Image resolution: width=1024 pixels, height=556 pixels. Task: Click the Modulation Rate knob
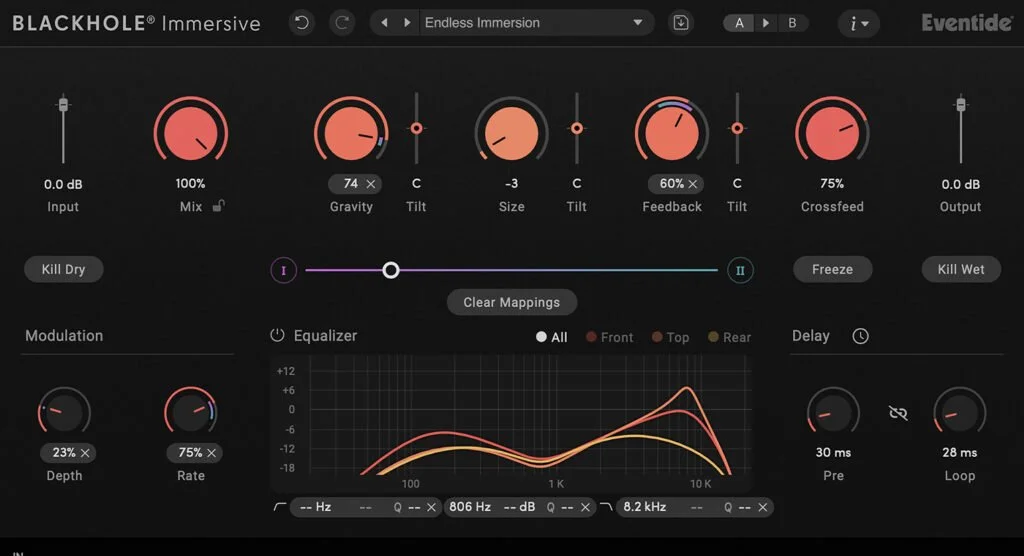pyautogui.click(x=191, y=412)
